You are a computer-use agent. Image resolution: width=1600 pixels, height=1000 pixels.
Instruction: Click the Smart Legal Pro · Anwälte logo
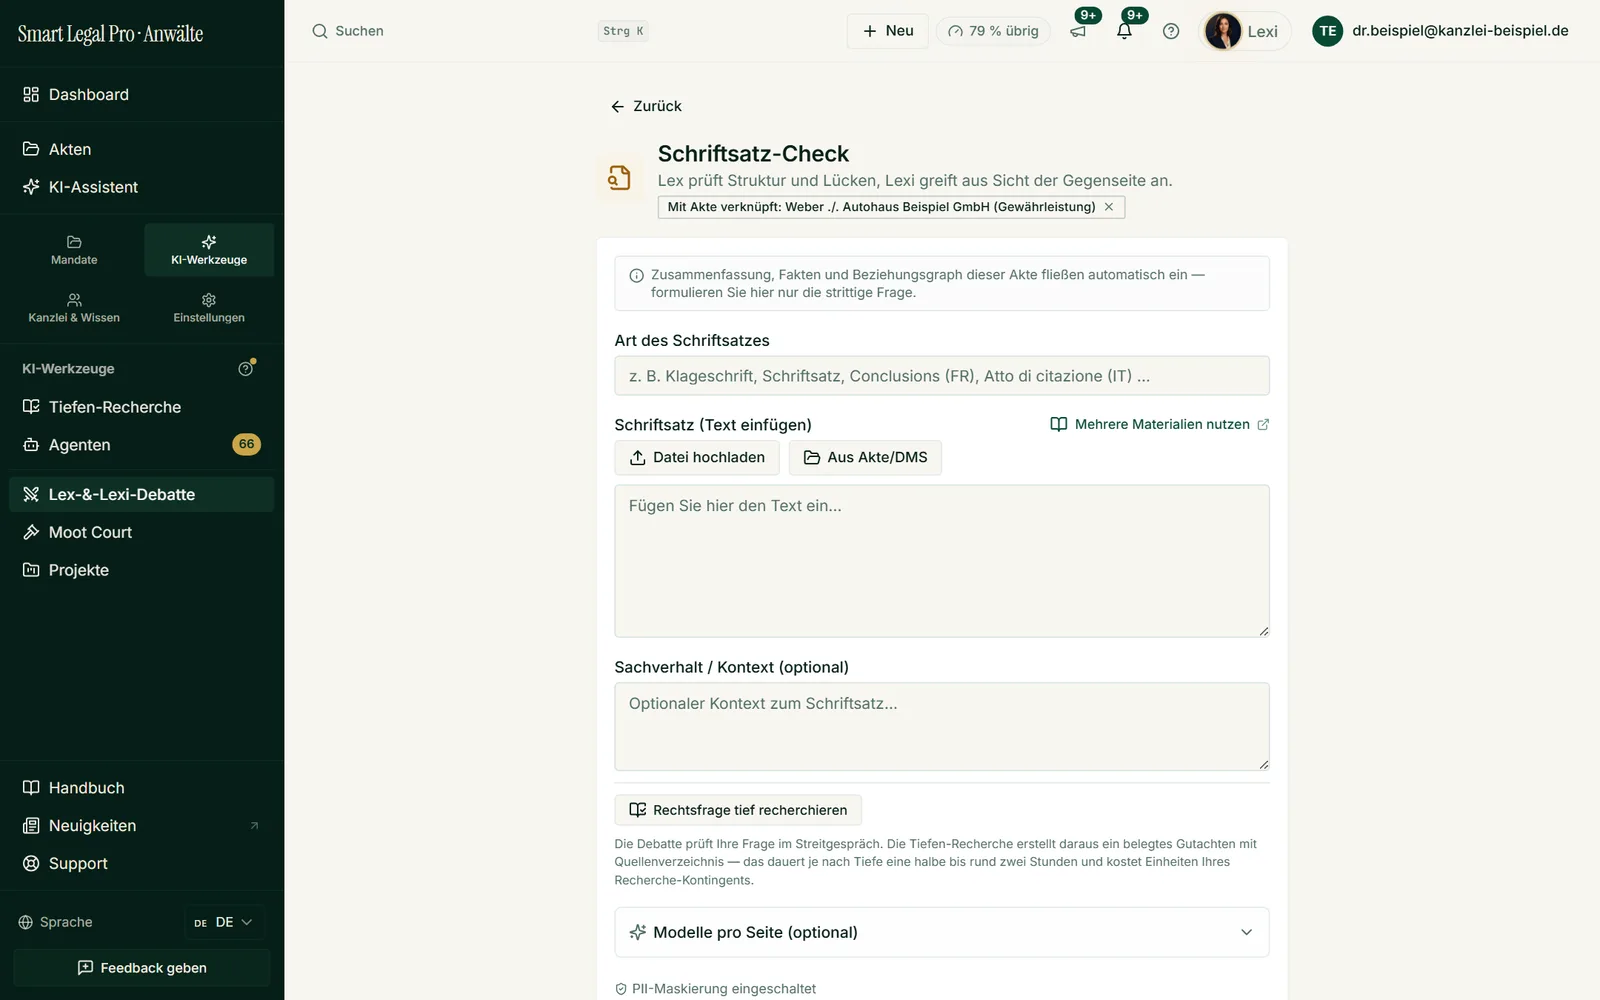pos(110,33)
